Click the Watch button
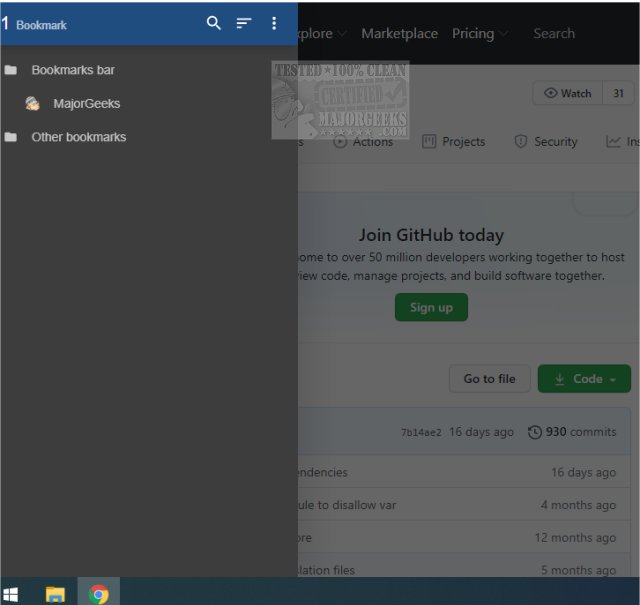640x605 pixels. [x=568, y=93]
